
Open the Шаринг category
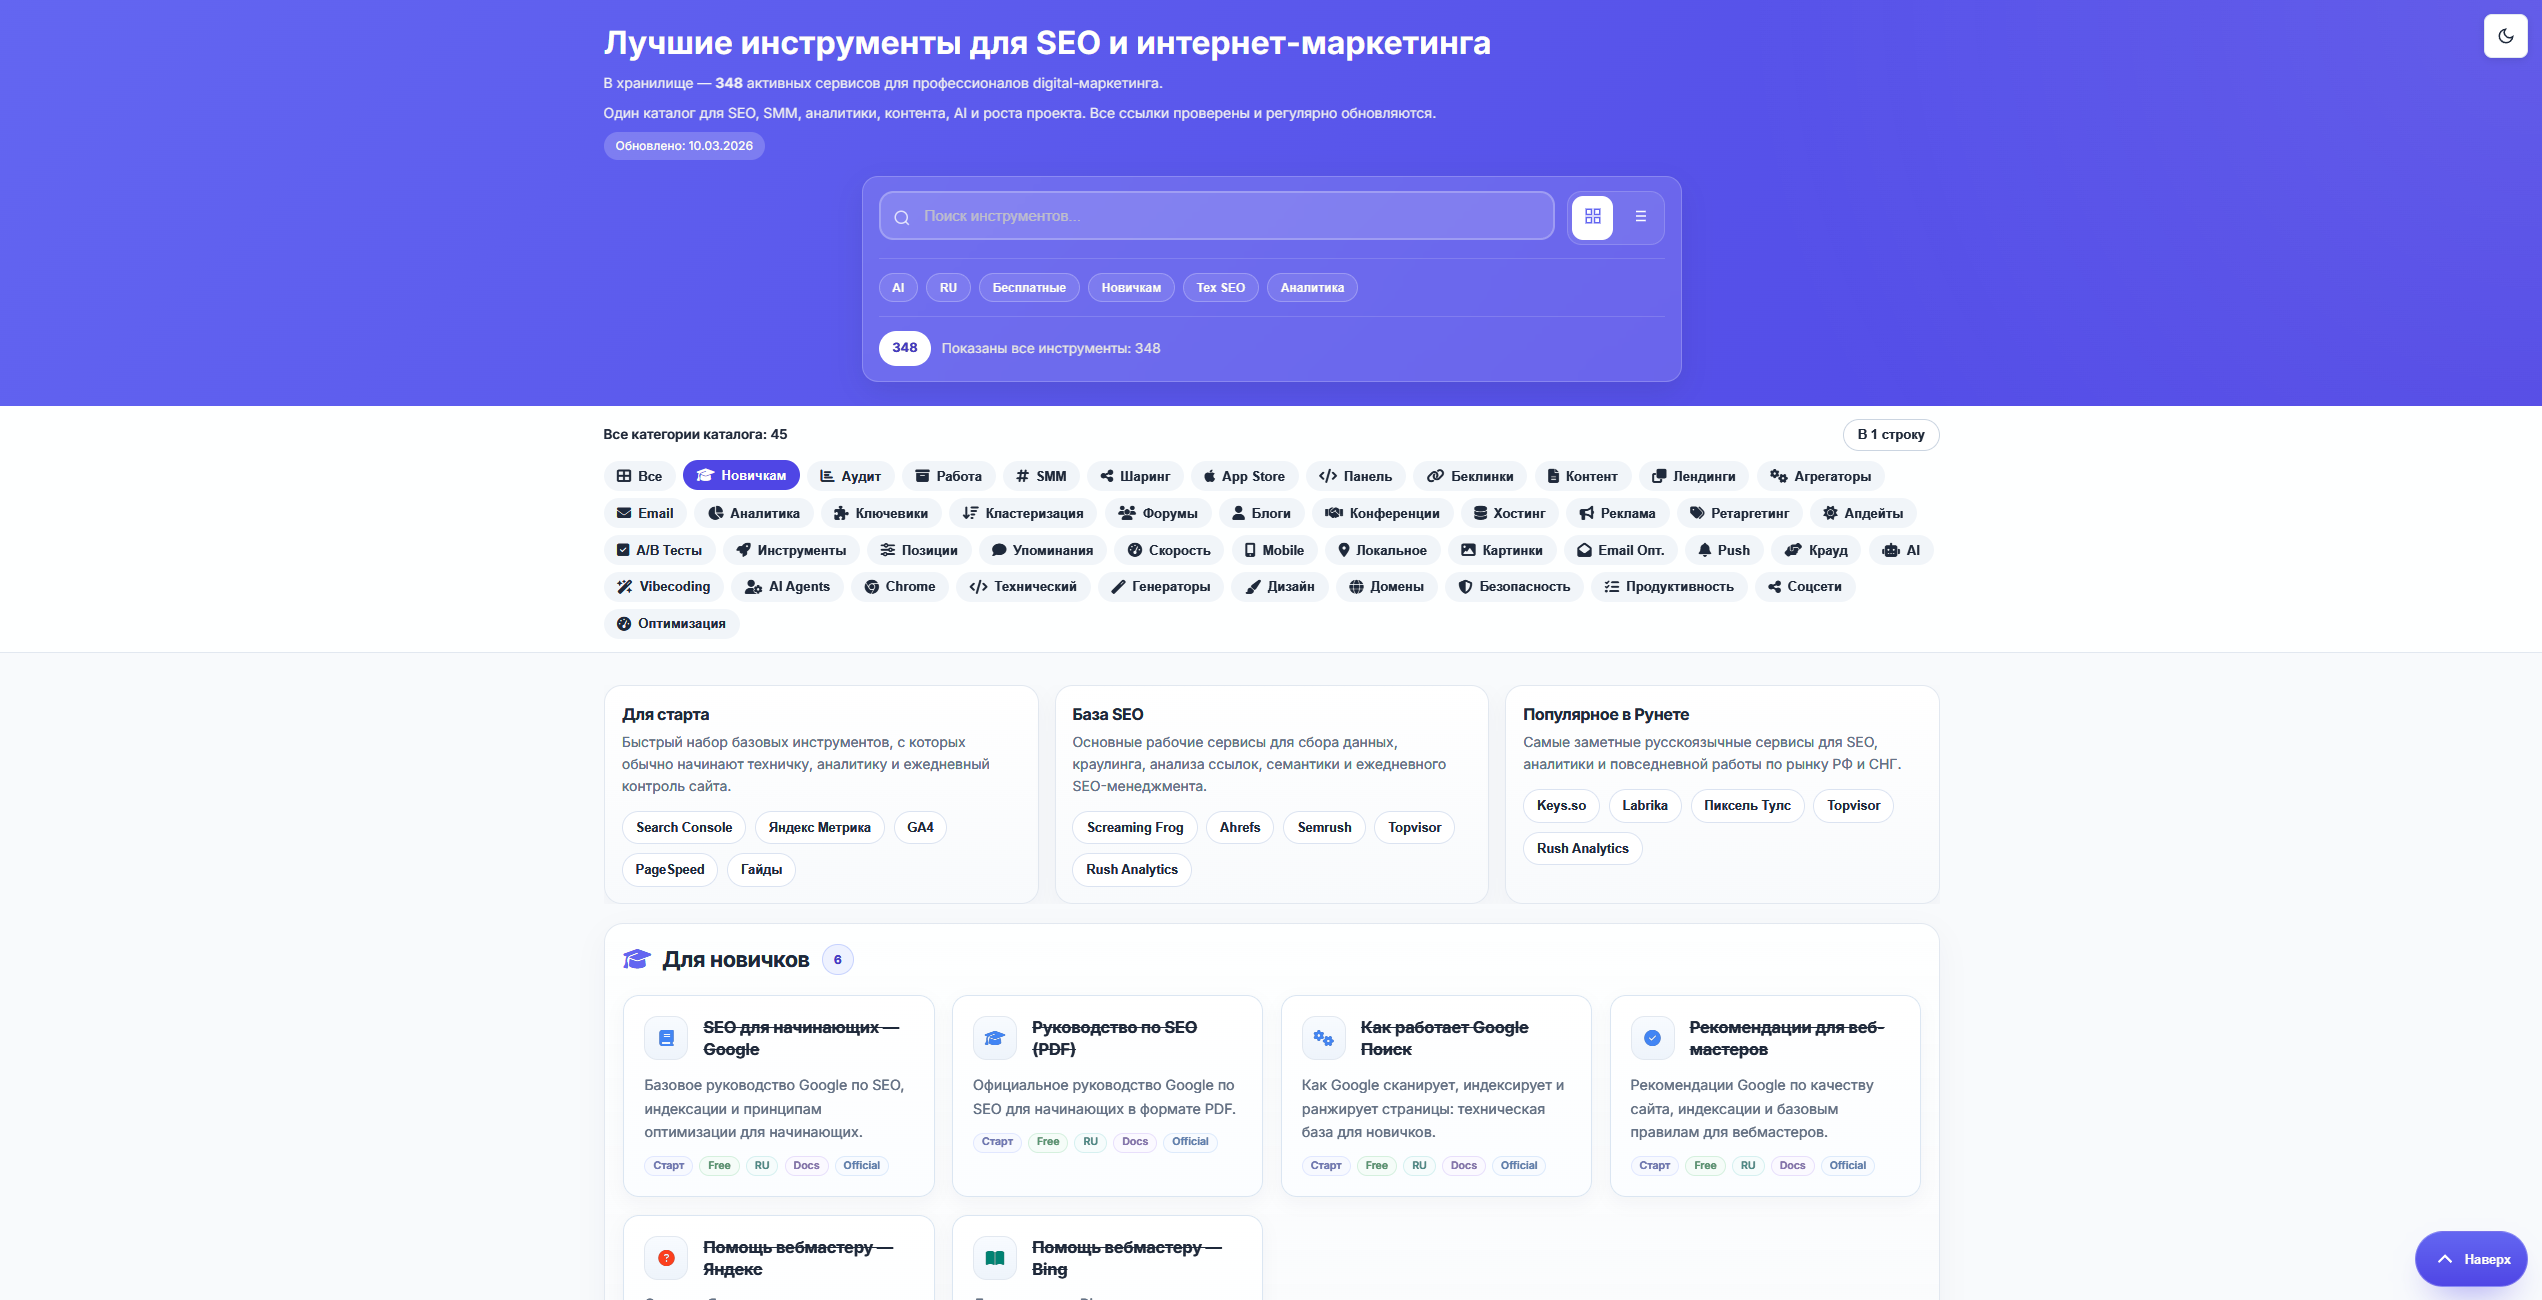click(x=1135, y=476)
